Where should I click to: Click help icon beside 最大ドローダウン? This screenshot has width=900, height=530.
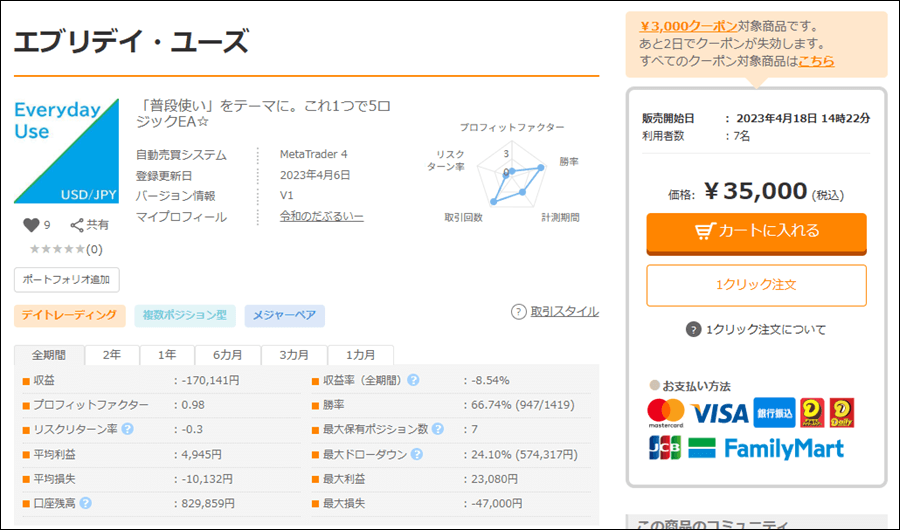[x=414, y=454]
